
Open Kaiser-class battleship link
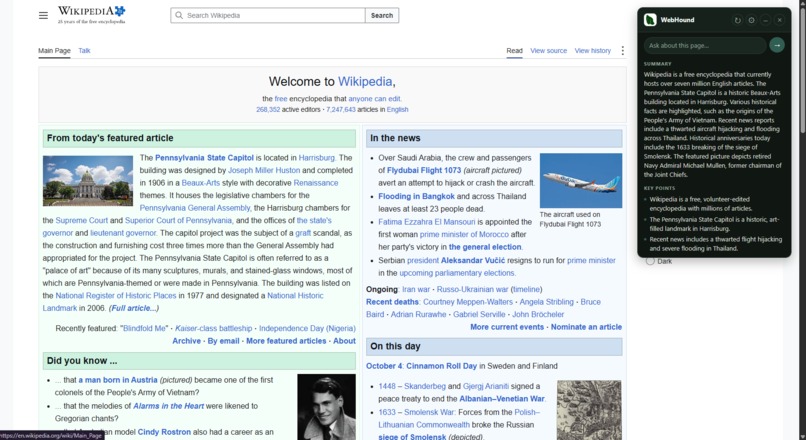213,328
